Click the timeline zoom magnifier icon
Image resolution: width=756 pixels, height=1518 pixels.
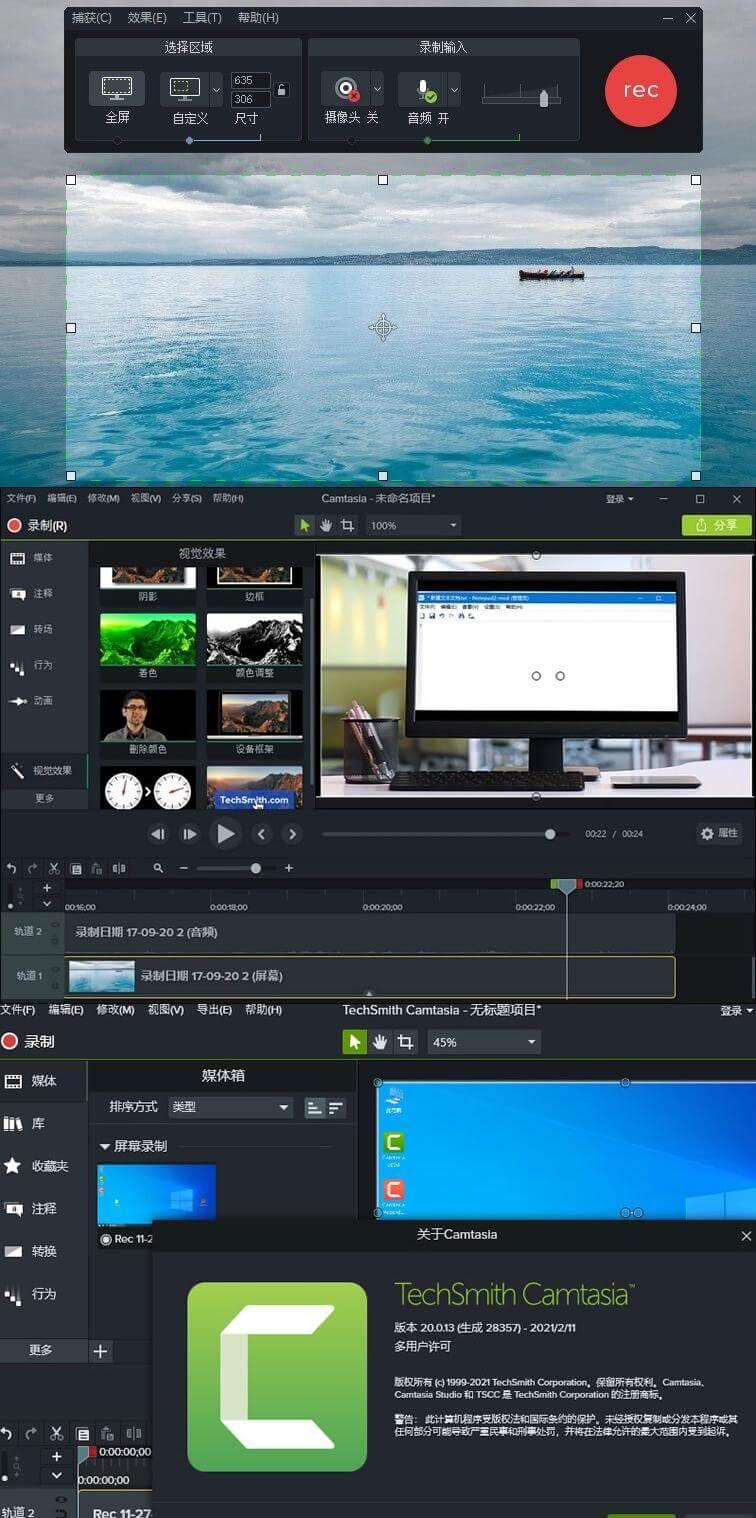point(158,868)
